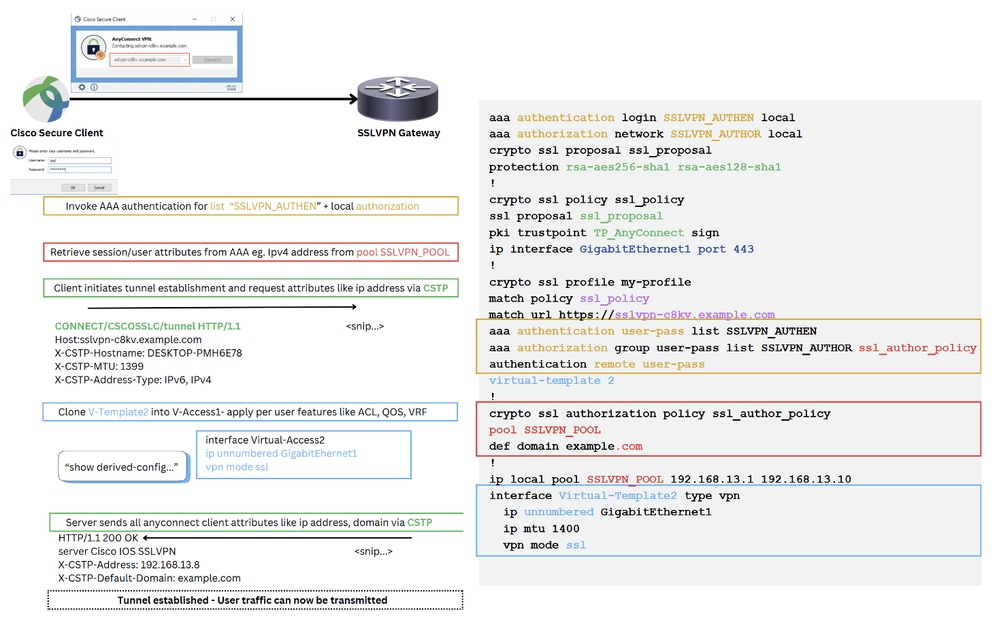Click the "ip local pool SSLVPN_POOL" config line
Image resolution: width=999 pixels, height=625 pixels.
coord(670,479)
